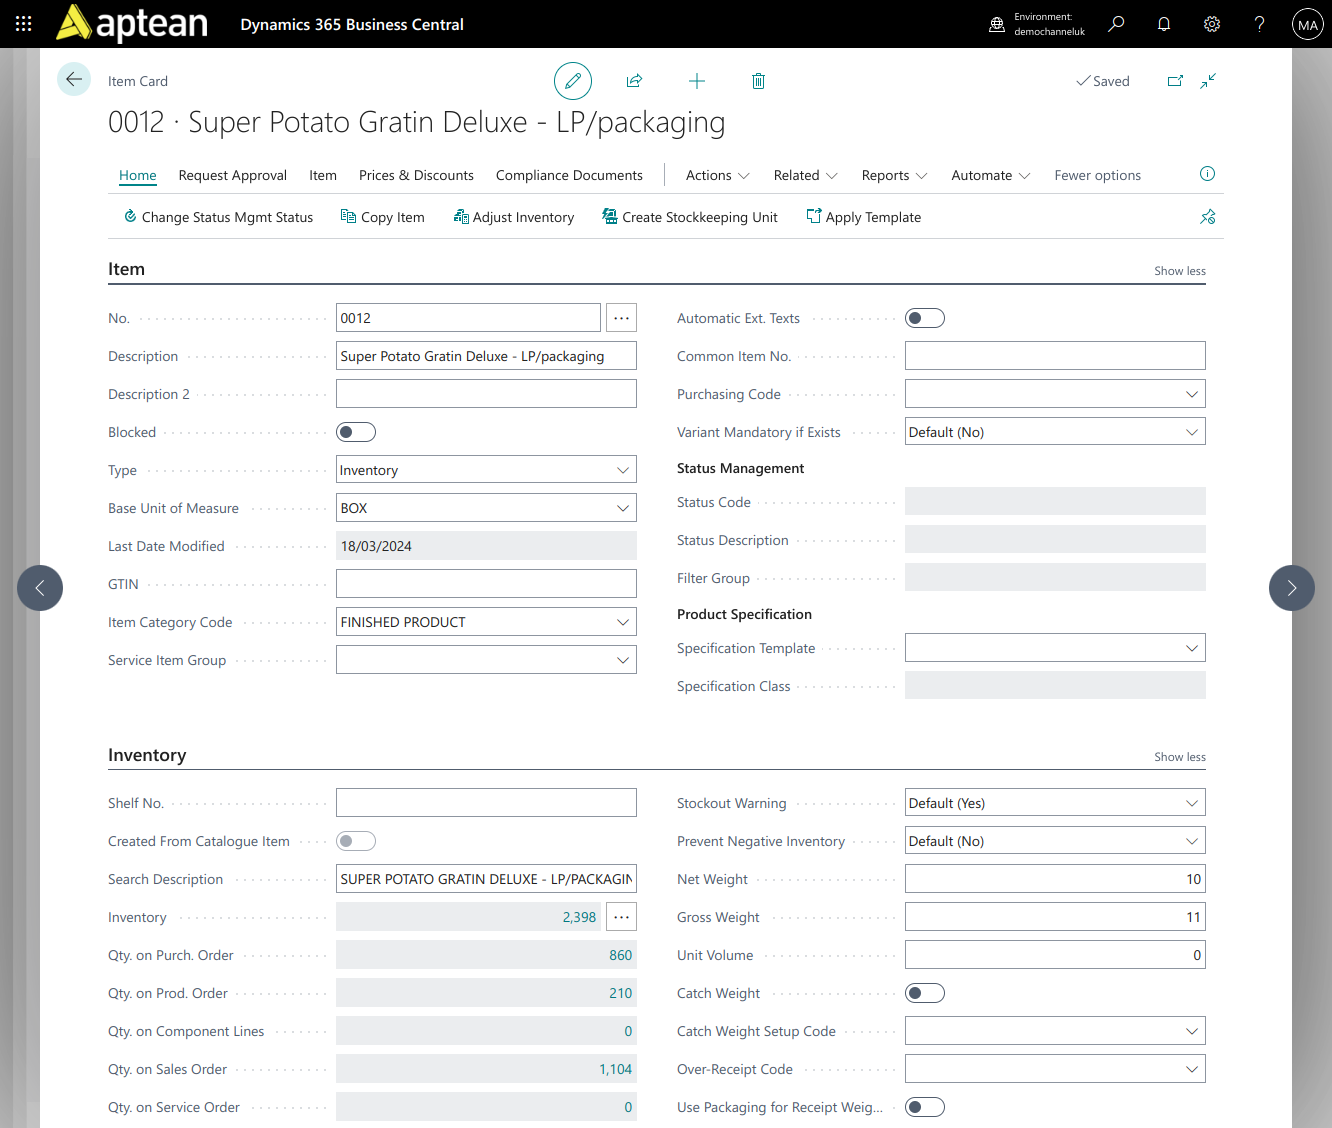This screenshot has width=1332, height=1128.
Task: Go to previous record arrow
Action: coord(40,588)
